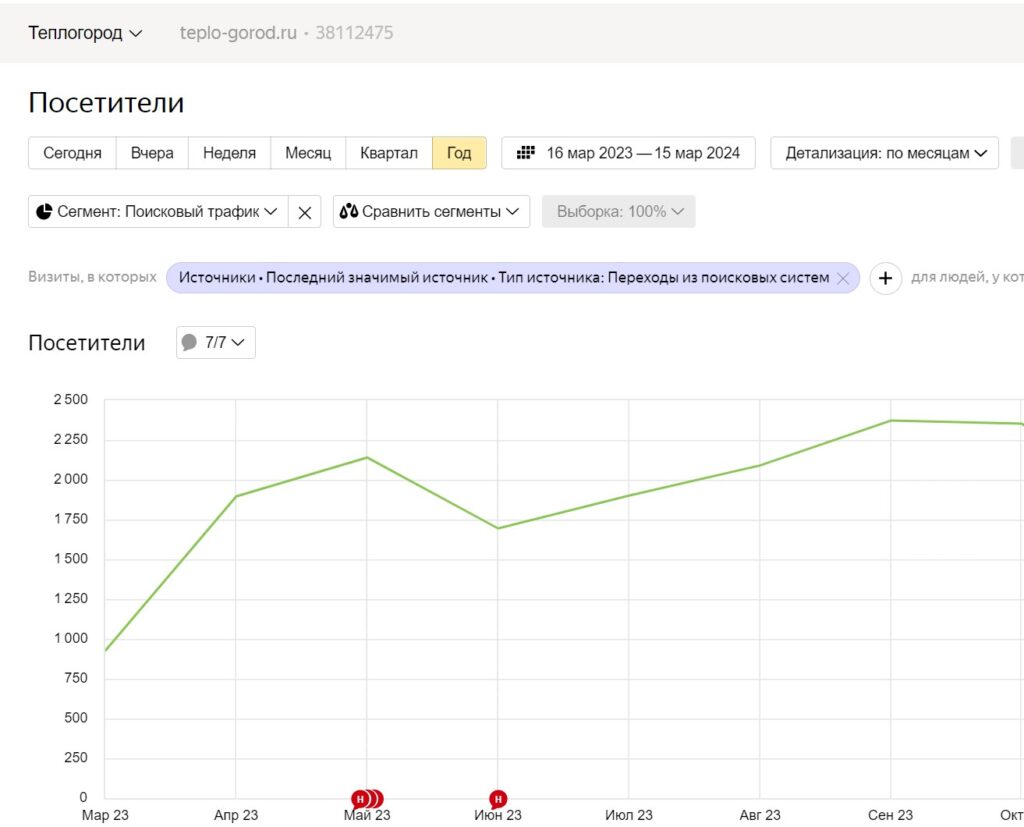
Task: Click the speech bubble annotations icon
Action: pyautogui.click(x=189, y=342)
